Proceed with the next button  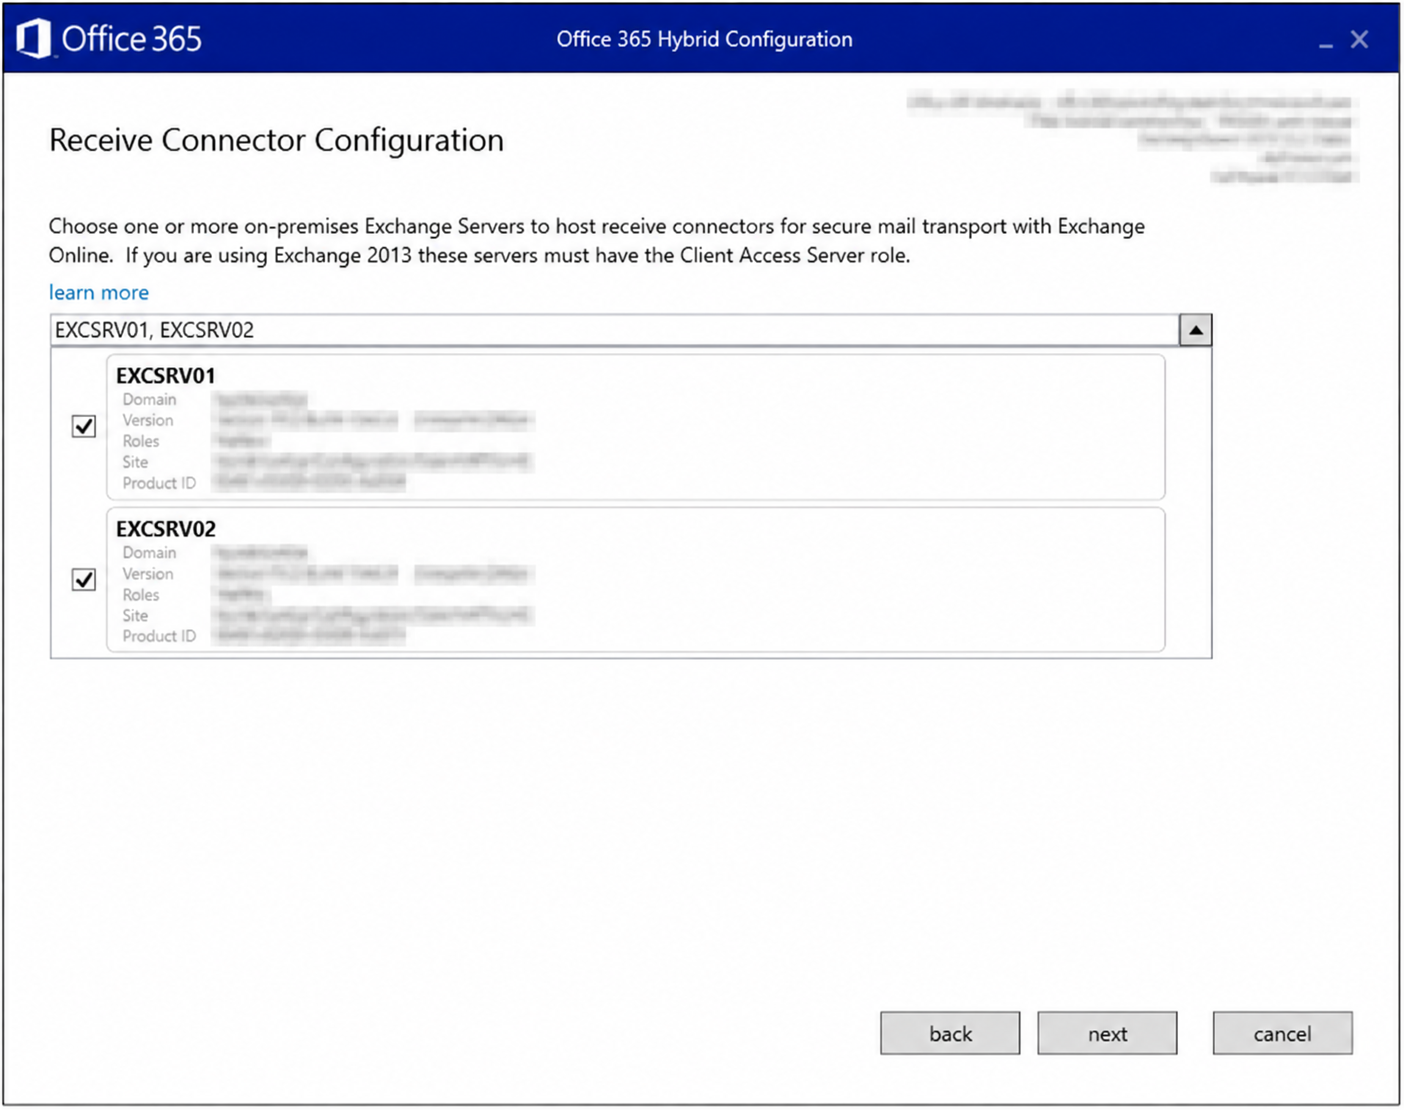point(1107,1033)
